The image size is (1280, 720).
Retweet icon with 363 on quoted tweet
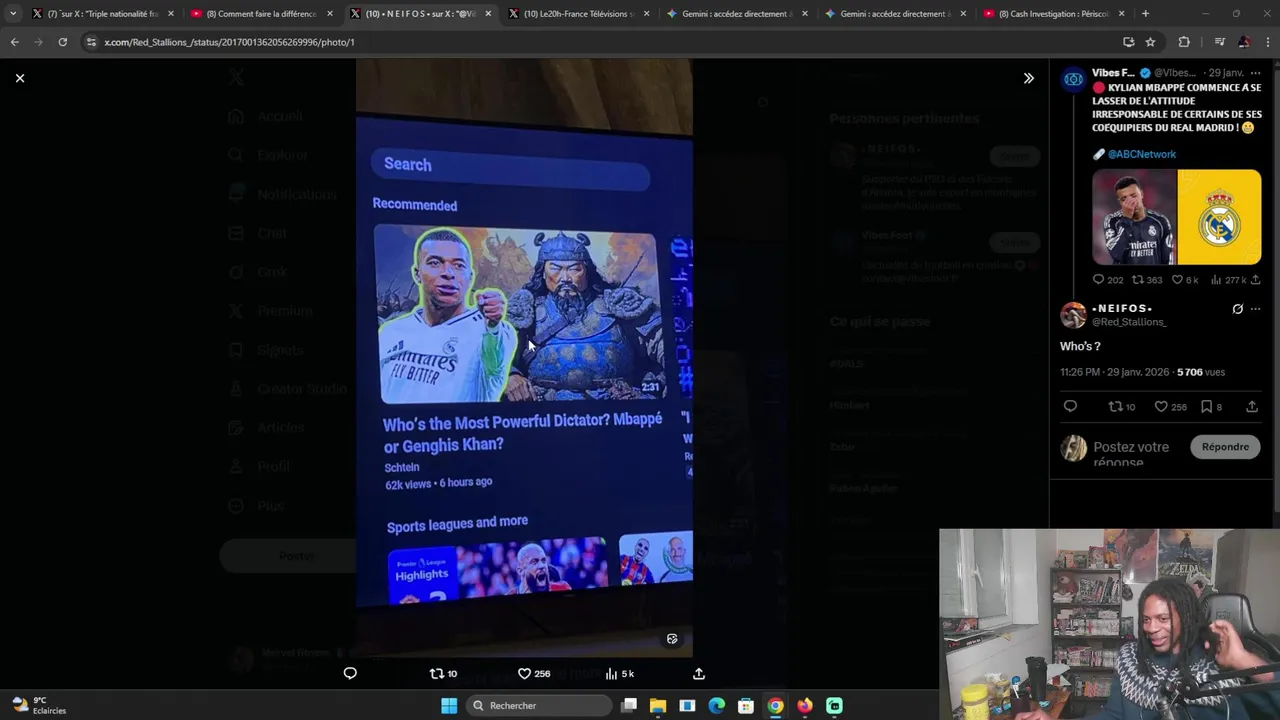[x=1137, y=280]
